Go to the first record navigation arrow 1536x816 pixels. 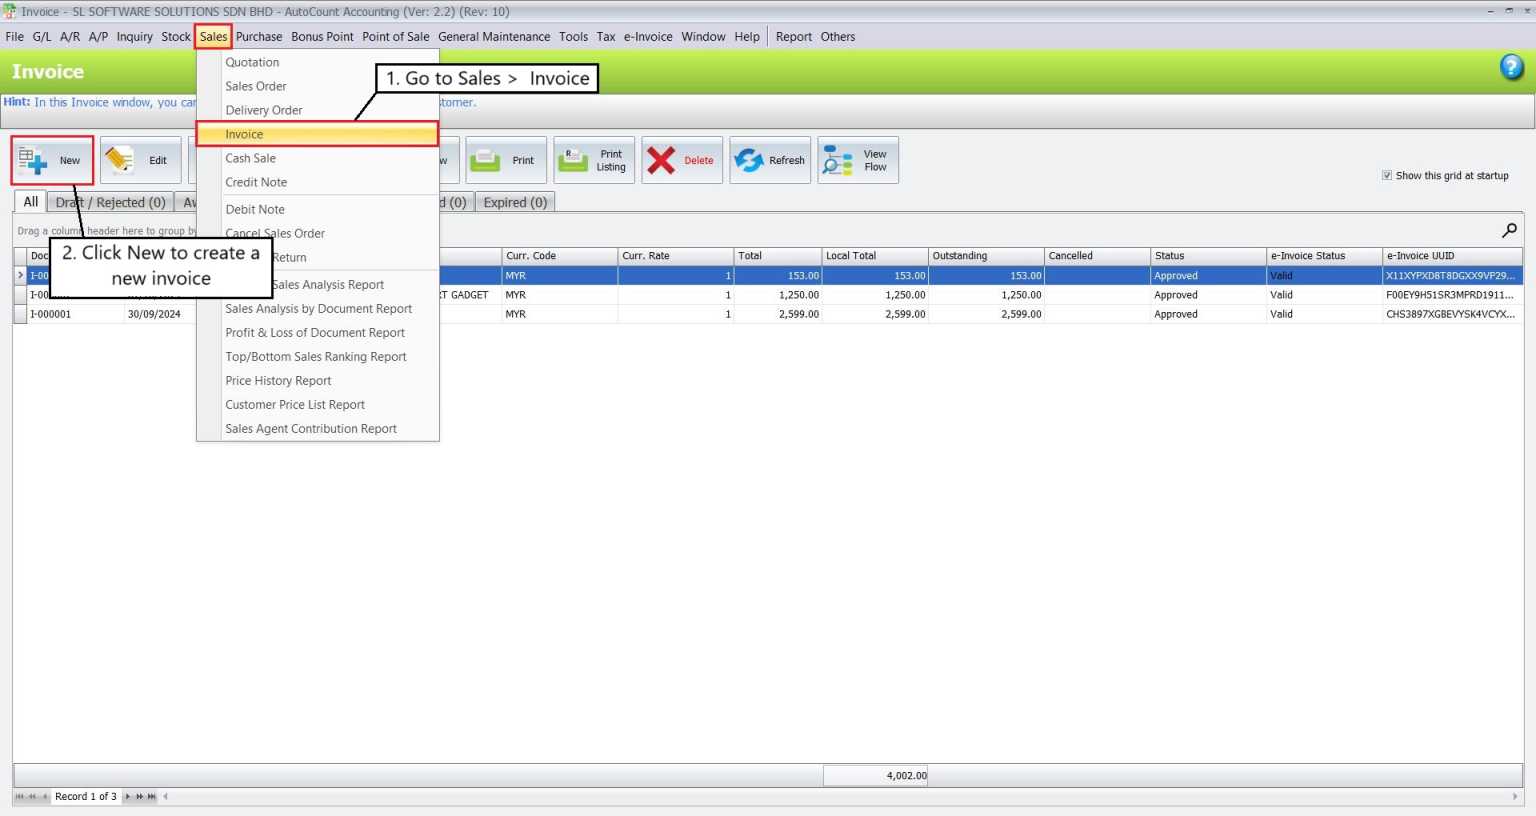19,797
